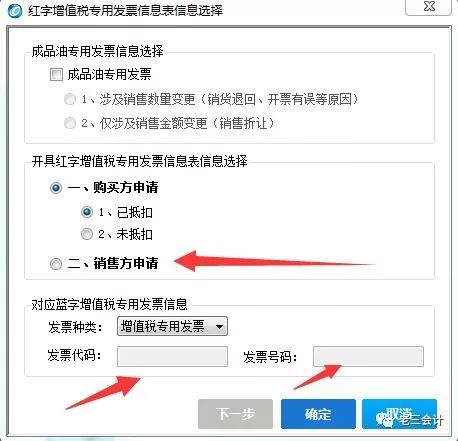Image resolution: width=458 pixels, height=441 pixels.
Task: Cancel with the 取消 button
Action: [x=399, y=414]
